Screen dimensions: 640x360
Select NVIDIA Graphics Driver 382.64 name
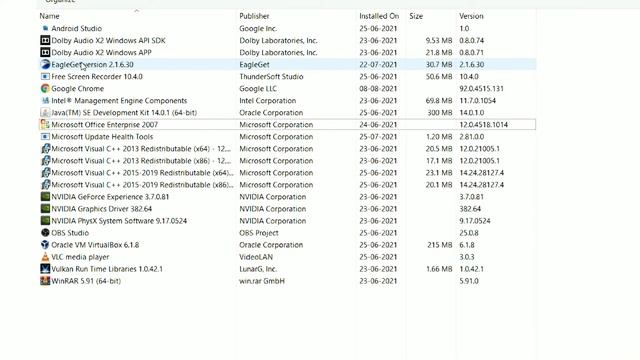tap(101, 209)
